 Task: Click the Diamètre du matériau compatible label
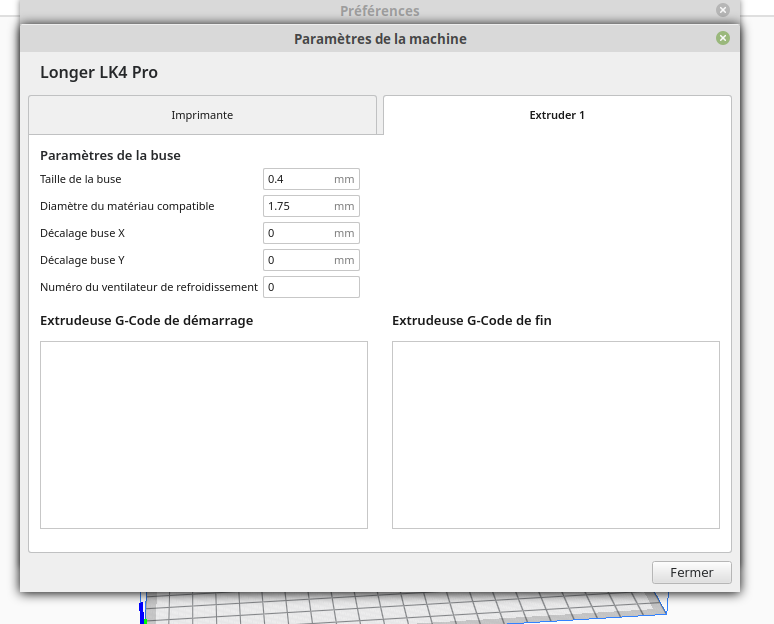coord(127,206)
